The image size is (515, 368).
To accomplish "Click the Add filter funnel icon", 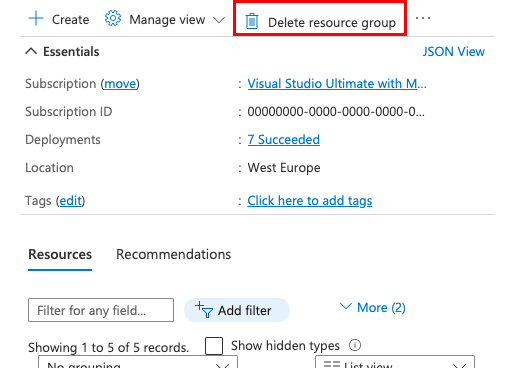I will 204,310.
